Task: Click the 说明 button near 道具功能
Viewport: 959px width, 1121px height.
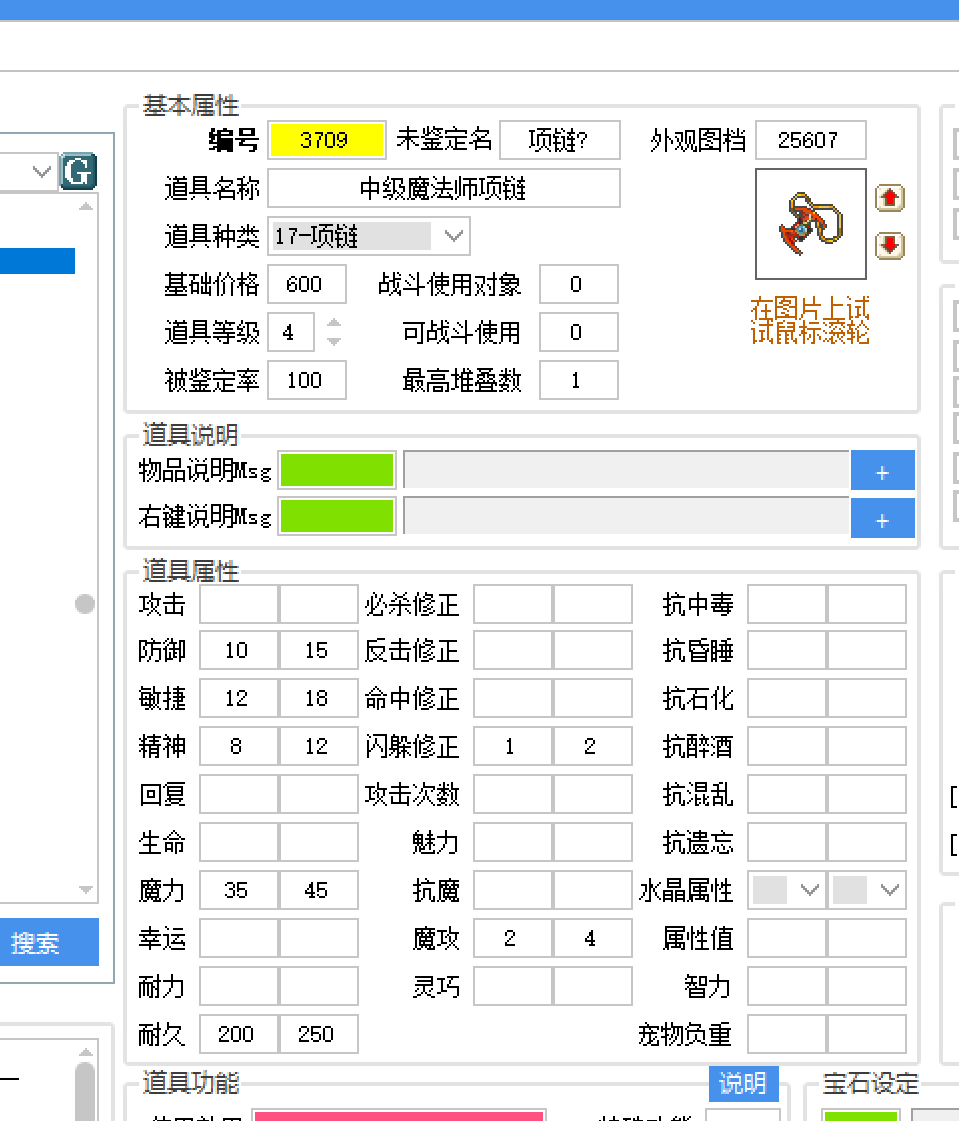Action: [x=743, y=1084]
